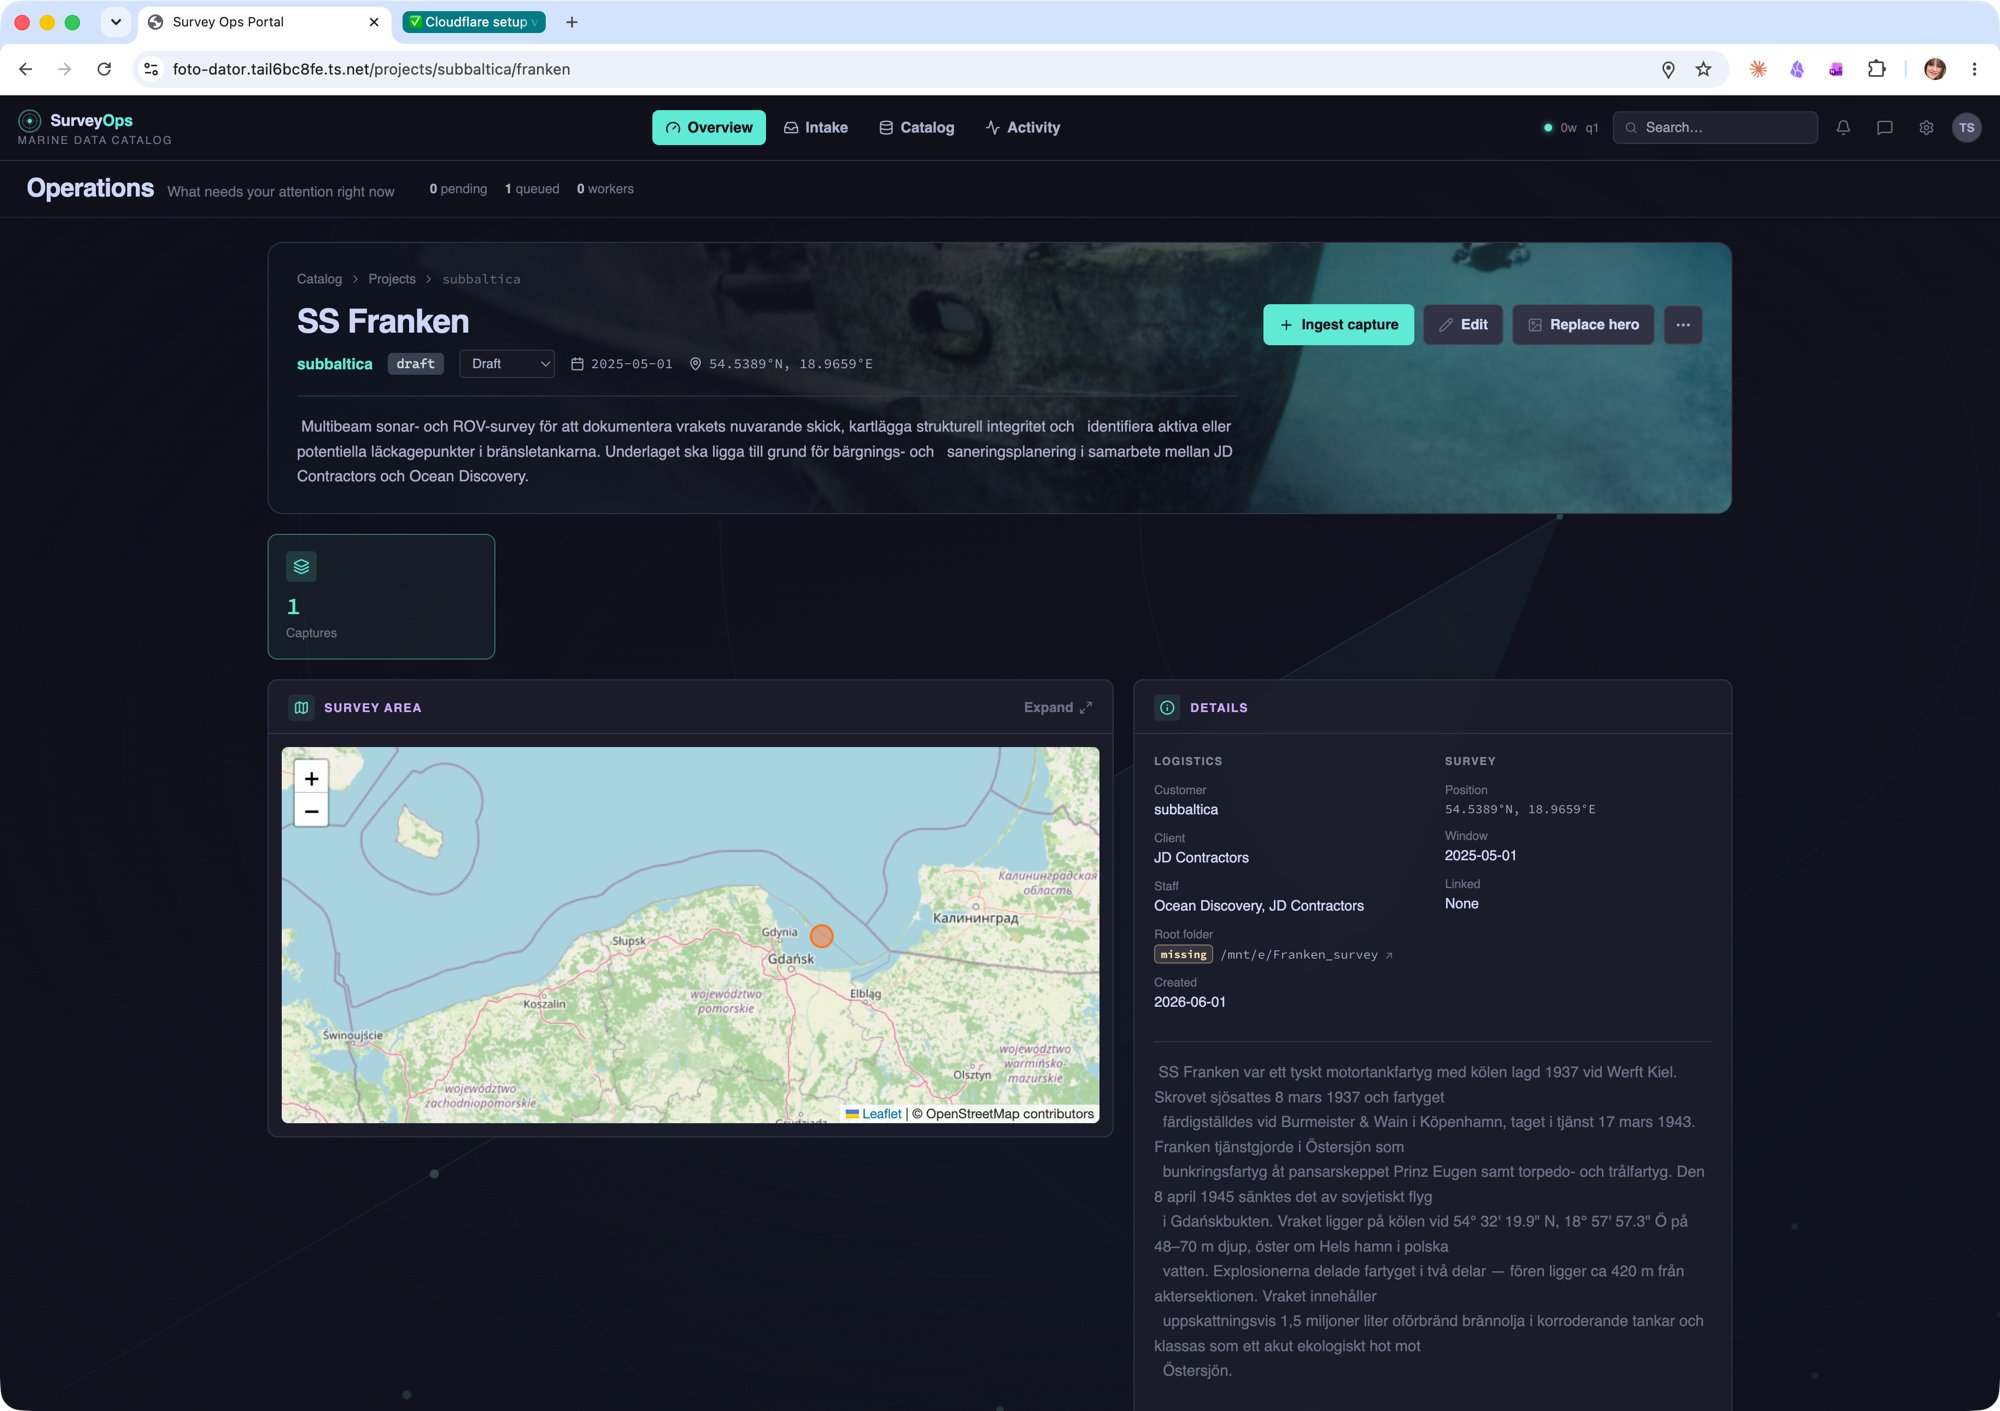Switch to the Cloudflare setup tab group

pos(474,22)
